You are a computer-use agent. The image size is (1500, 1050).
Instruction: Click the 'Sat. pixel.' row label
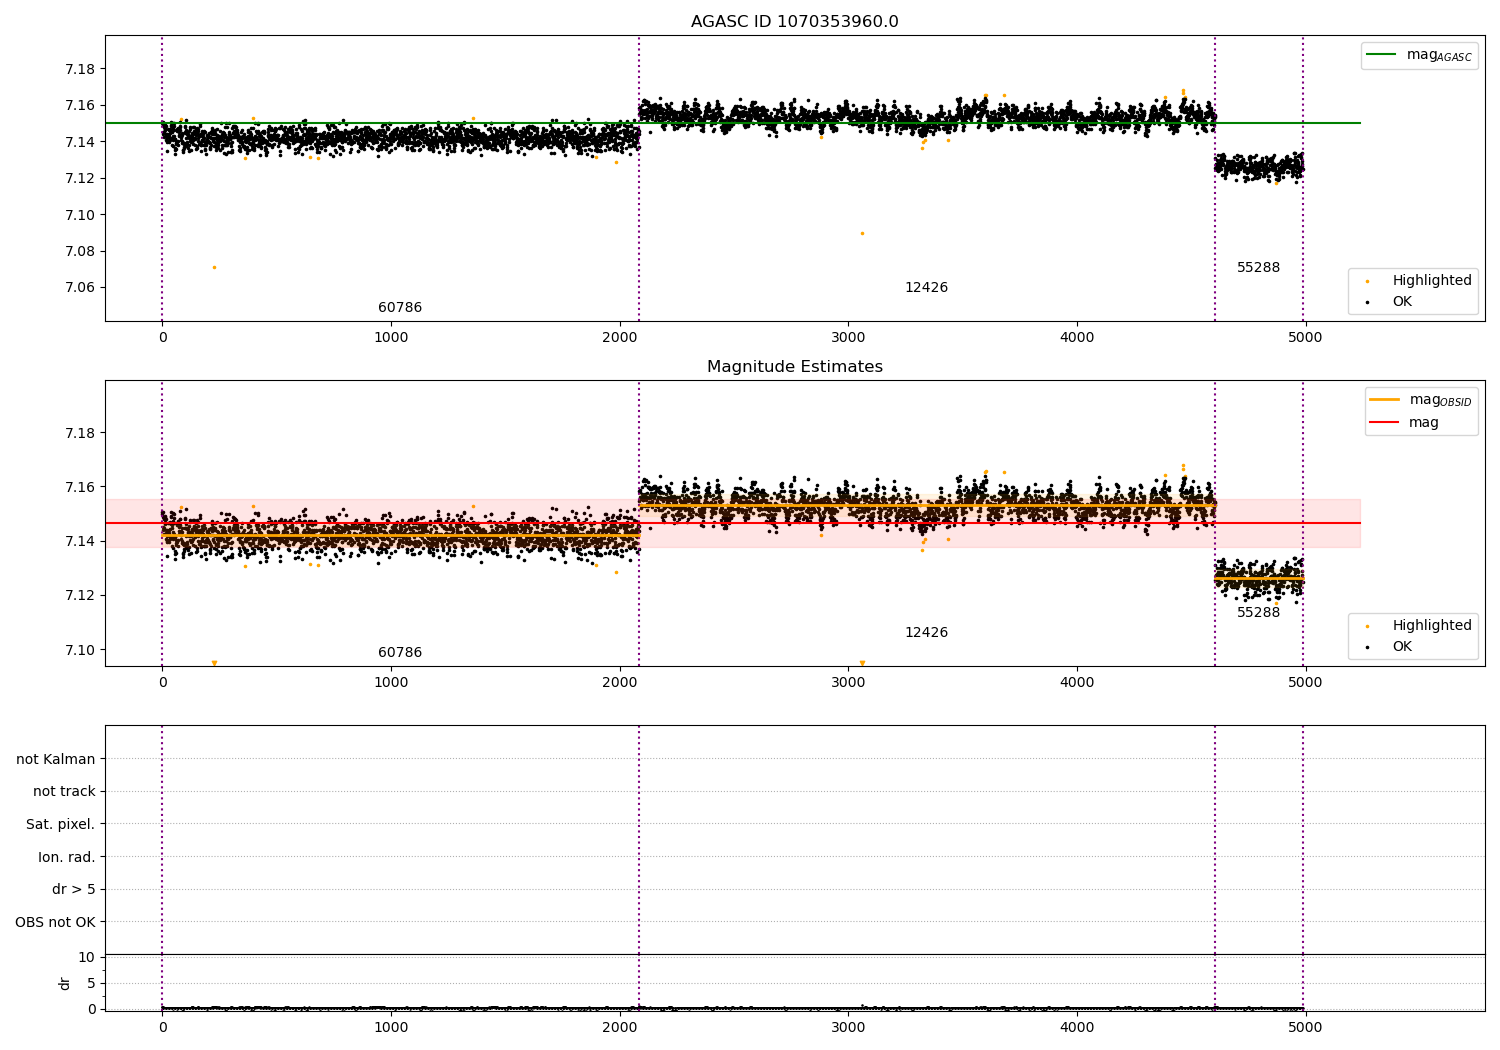click(61, 825)
